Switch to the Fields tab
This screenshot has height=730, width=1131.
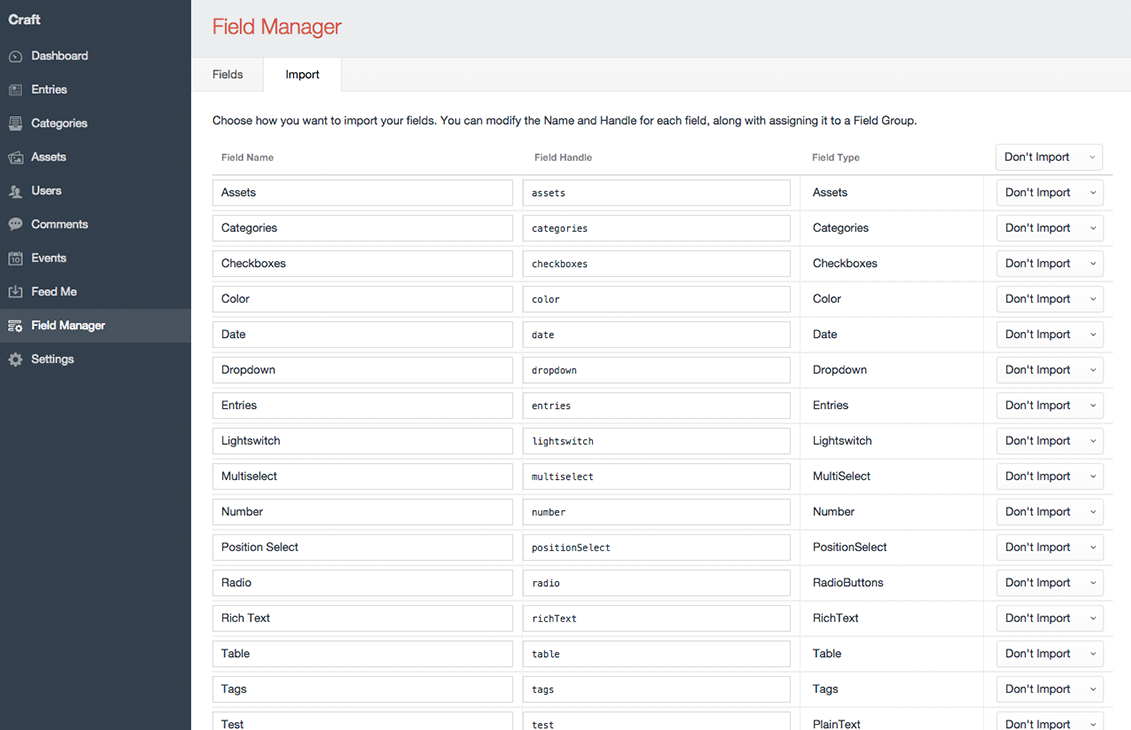click(228, 75)
